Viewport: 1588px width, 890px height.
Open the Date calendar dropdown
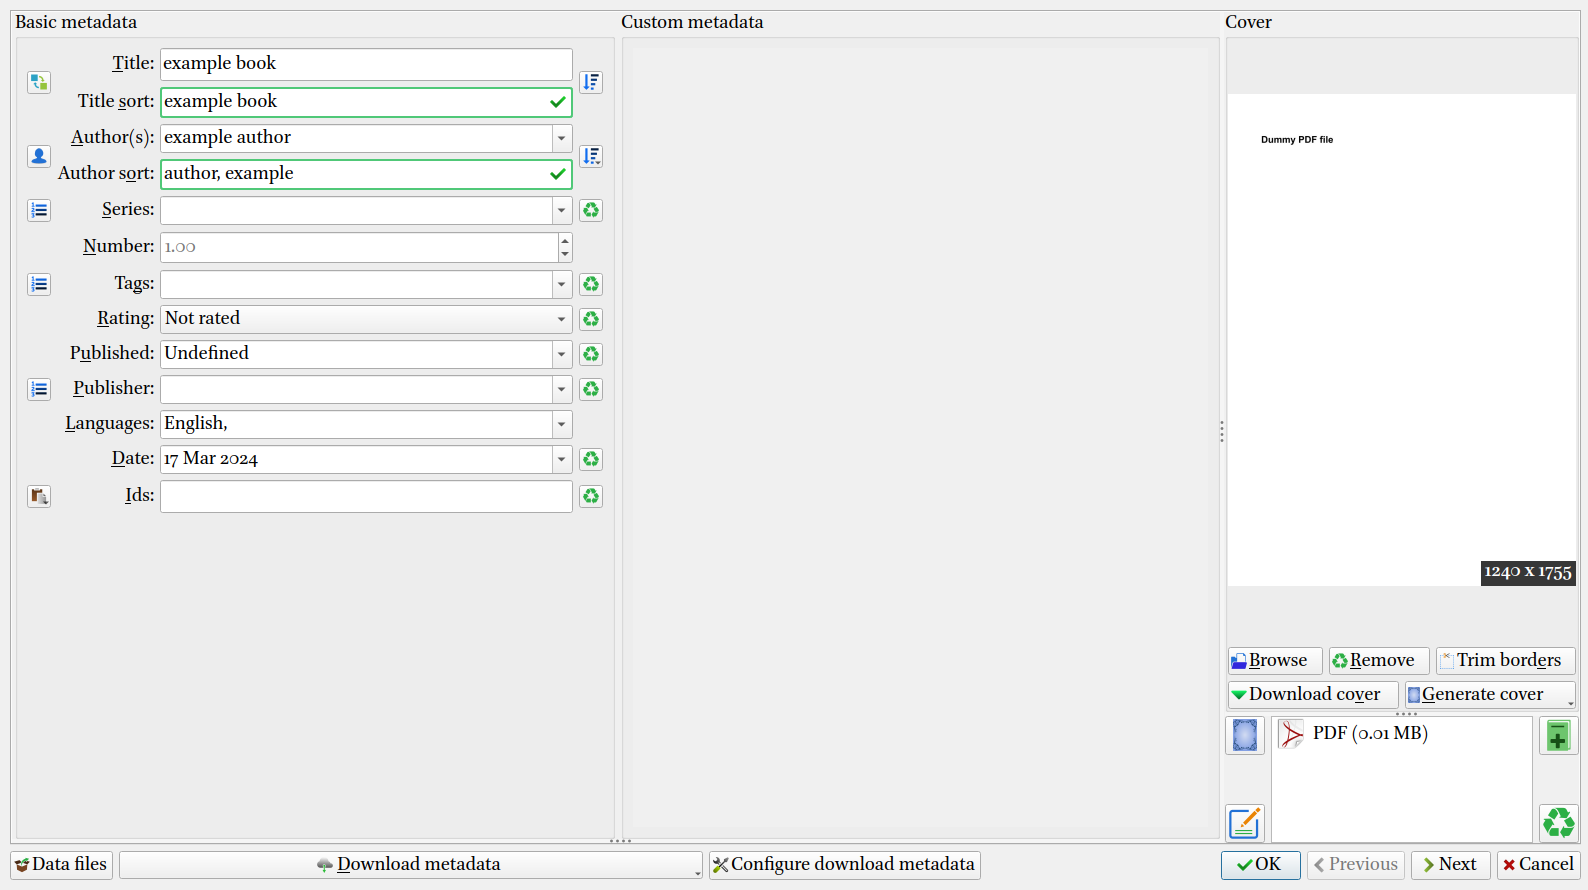(x=562, y=459)
